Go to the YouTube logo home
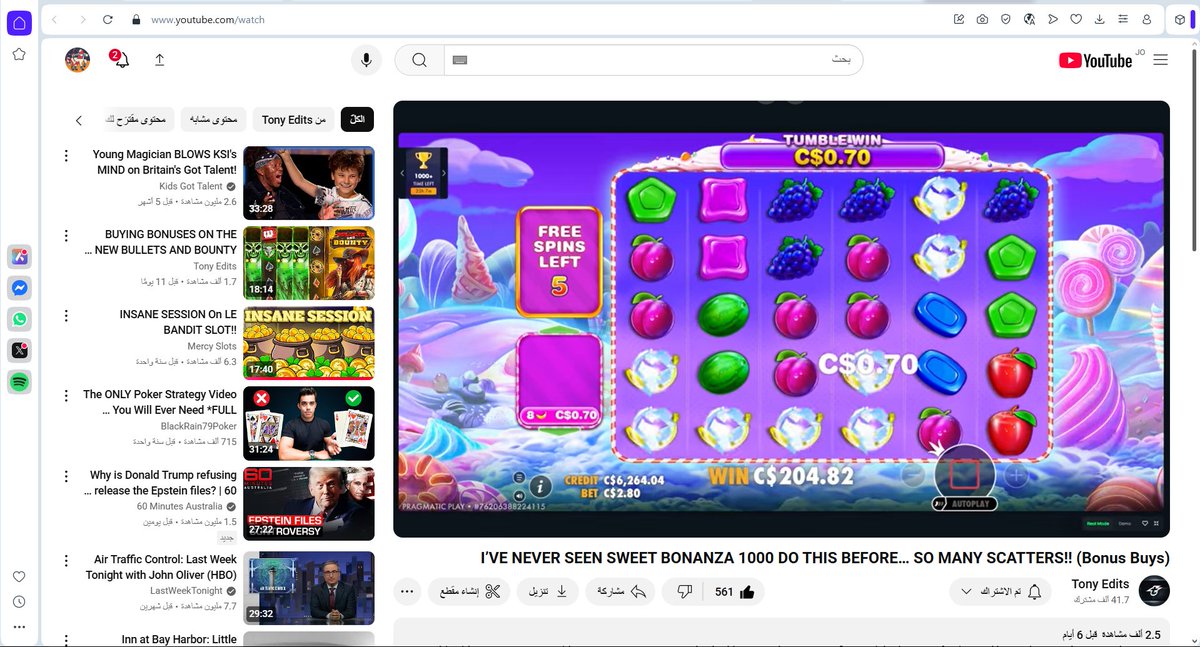The image size is (1200, 647). click(x=1095, y=60)
